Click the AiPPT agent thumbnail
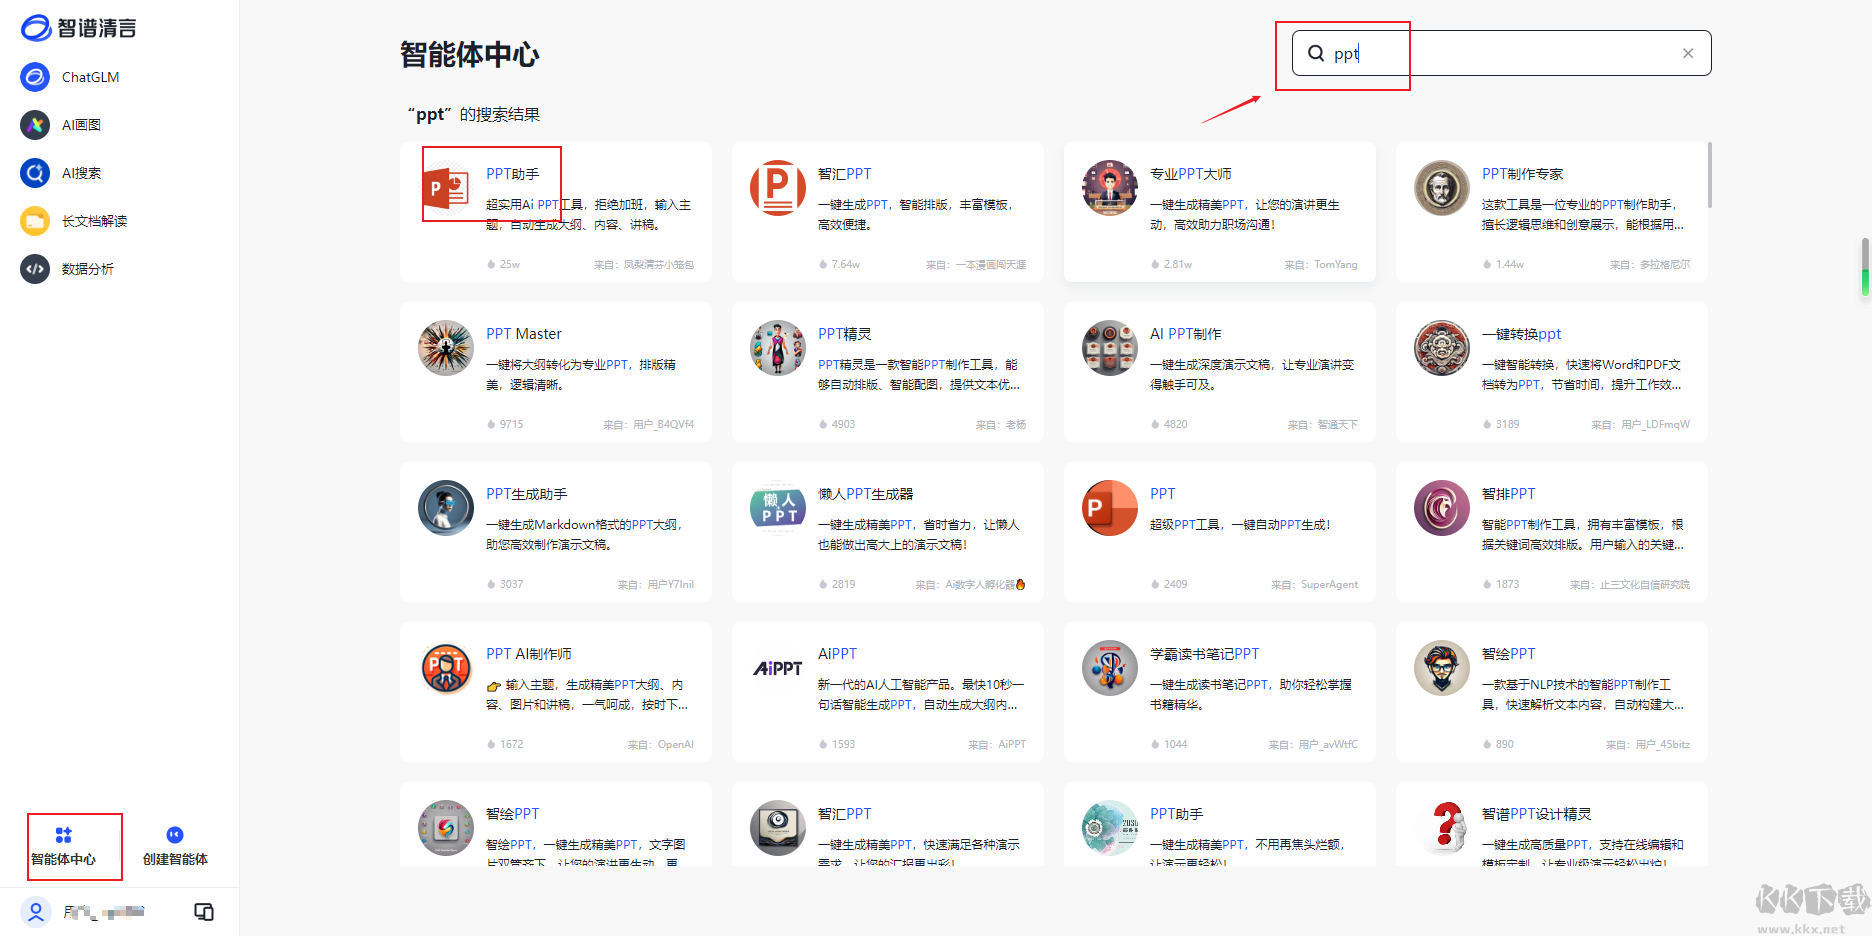Image resolution: width=1872 pixels, height=936 pixels. (777, 667)
